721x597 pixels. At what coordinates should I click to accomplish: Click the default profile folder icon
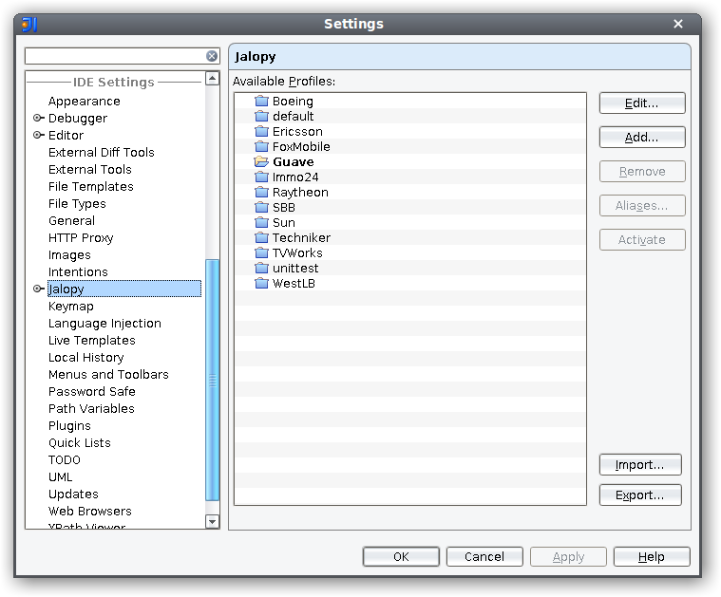pyautogui.click(x=261, y=116)
